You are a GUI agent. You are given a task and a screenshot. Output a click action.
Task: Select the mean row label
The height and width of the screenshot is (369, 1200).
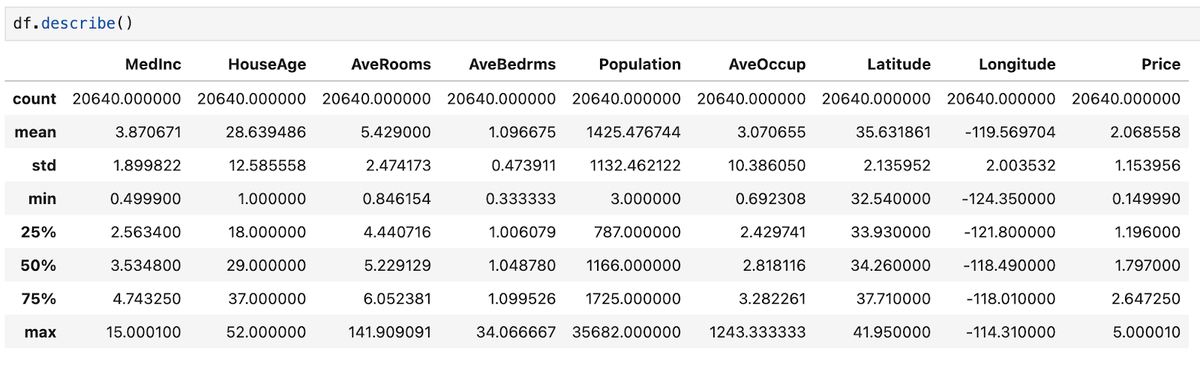coord(36,131)
